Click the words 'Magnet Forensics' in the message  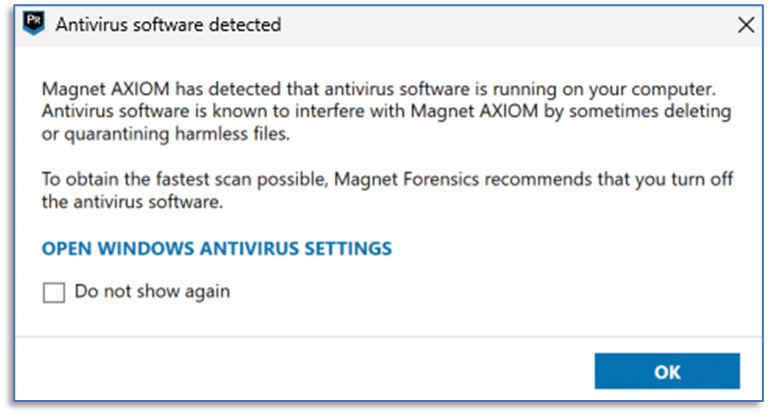407,179
